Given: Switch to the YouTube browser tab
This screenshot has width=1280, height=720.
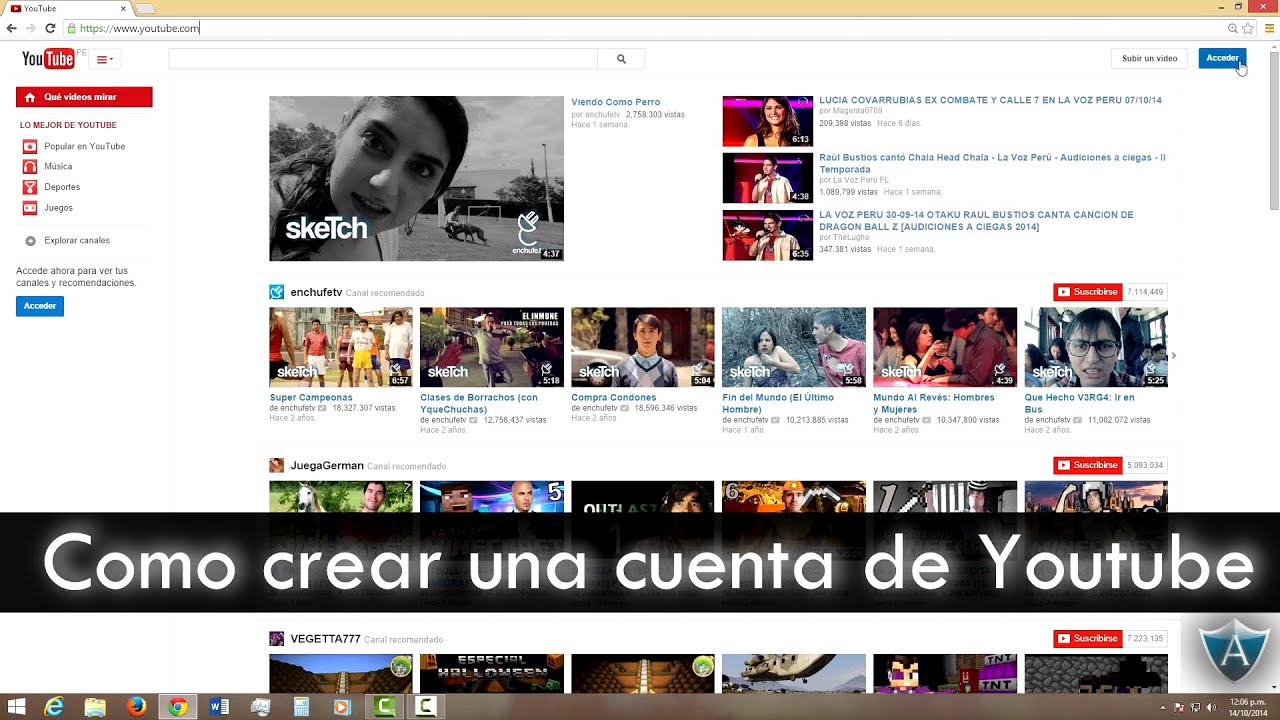Looking at the screenshot, I should coord(66,8).
